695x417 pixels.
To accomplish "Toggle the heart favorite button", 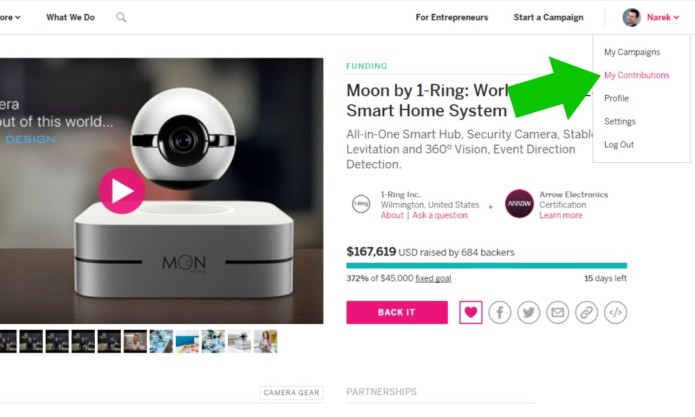I will click(x=471, y=312).
